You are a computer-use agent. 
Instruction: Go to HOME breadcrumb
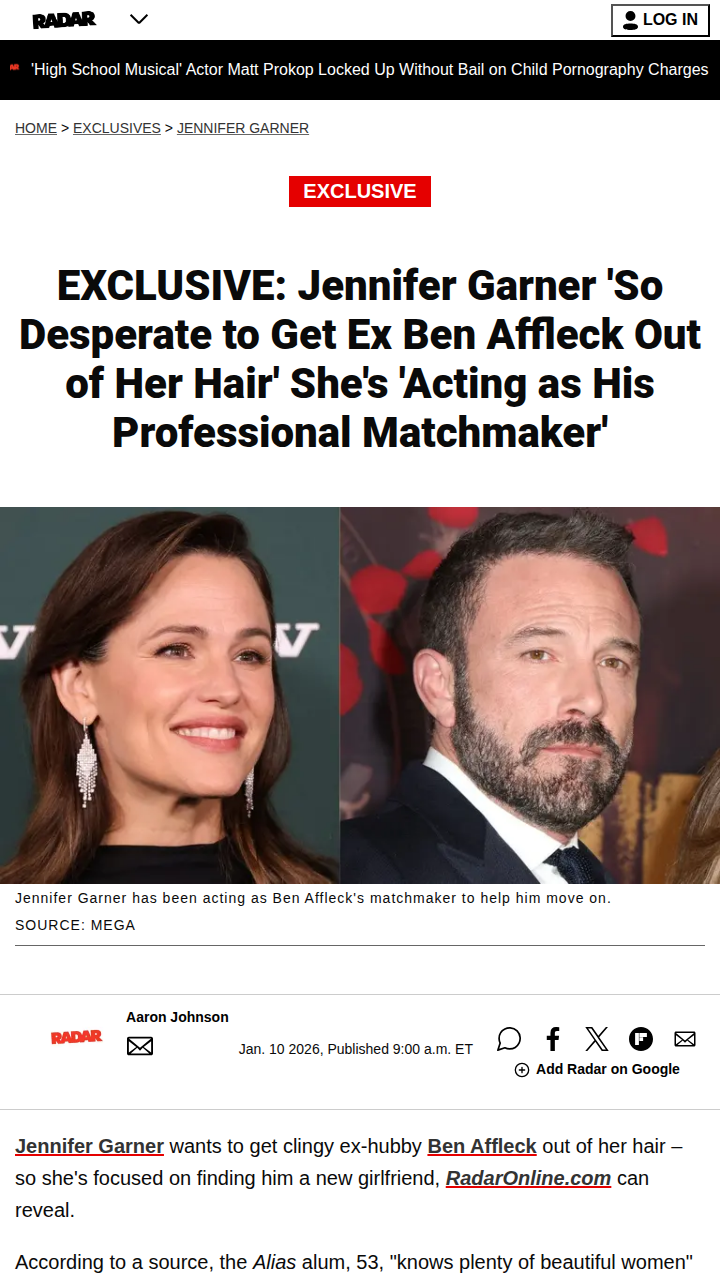(x=36, y=128)
